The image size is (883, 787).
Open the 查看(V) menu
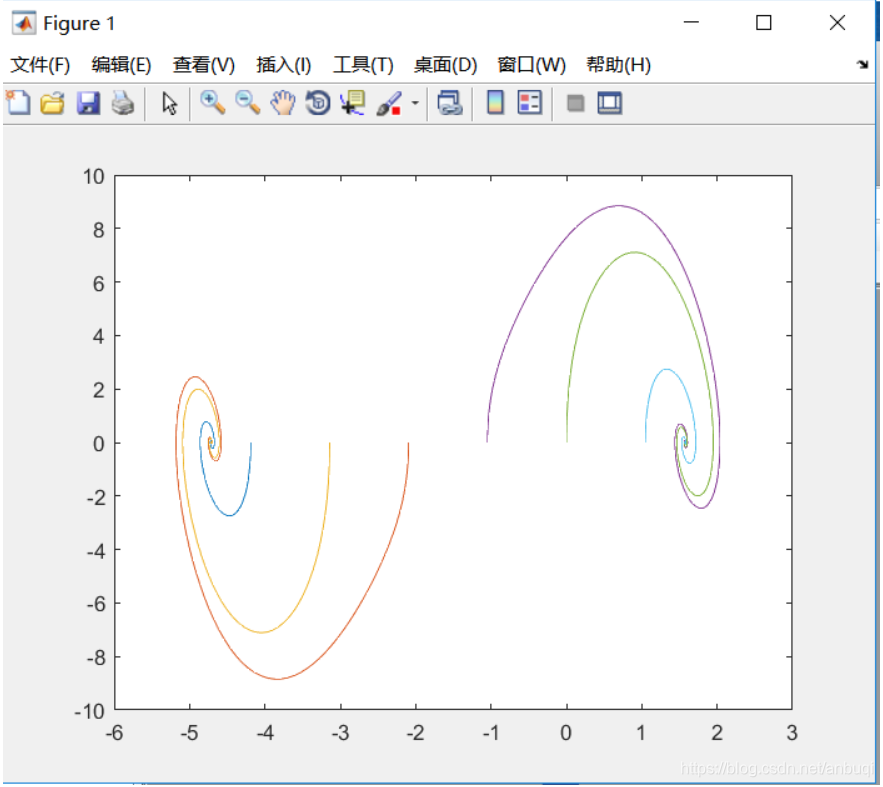coord(203,65)
